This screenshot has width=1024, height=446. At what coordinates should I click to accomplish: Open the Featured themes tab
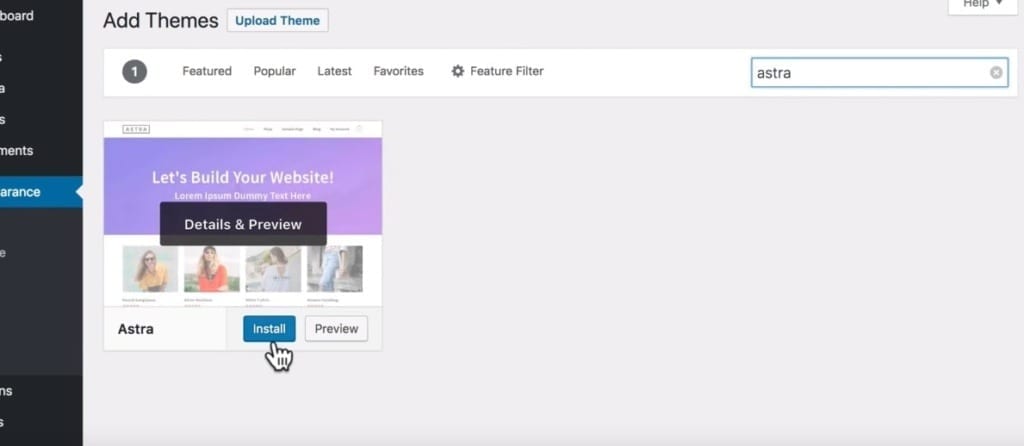[207, 71]
